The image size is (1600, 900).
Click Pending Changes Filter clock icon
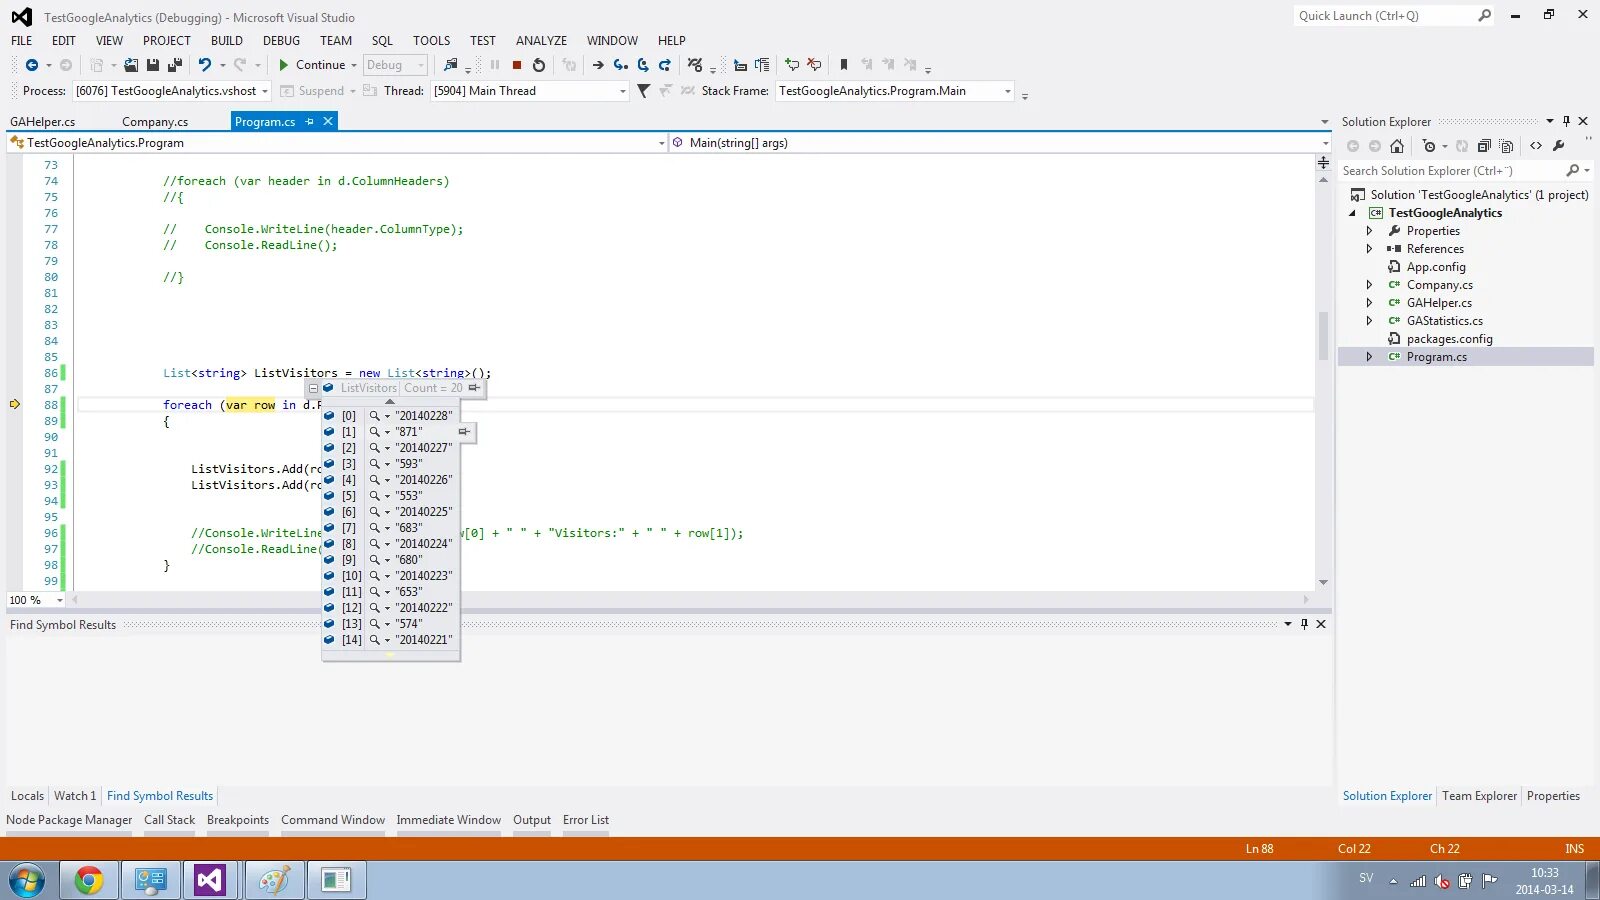tap(1429, 146)
